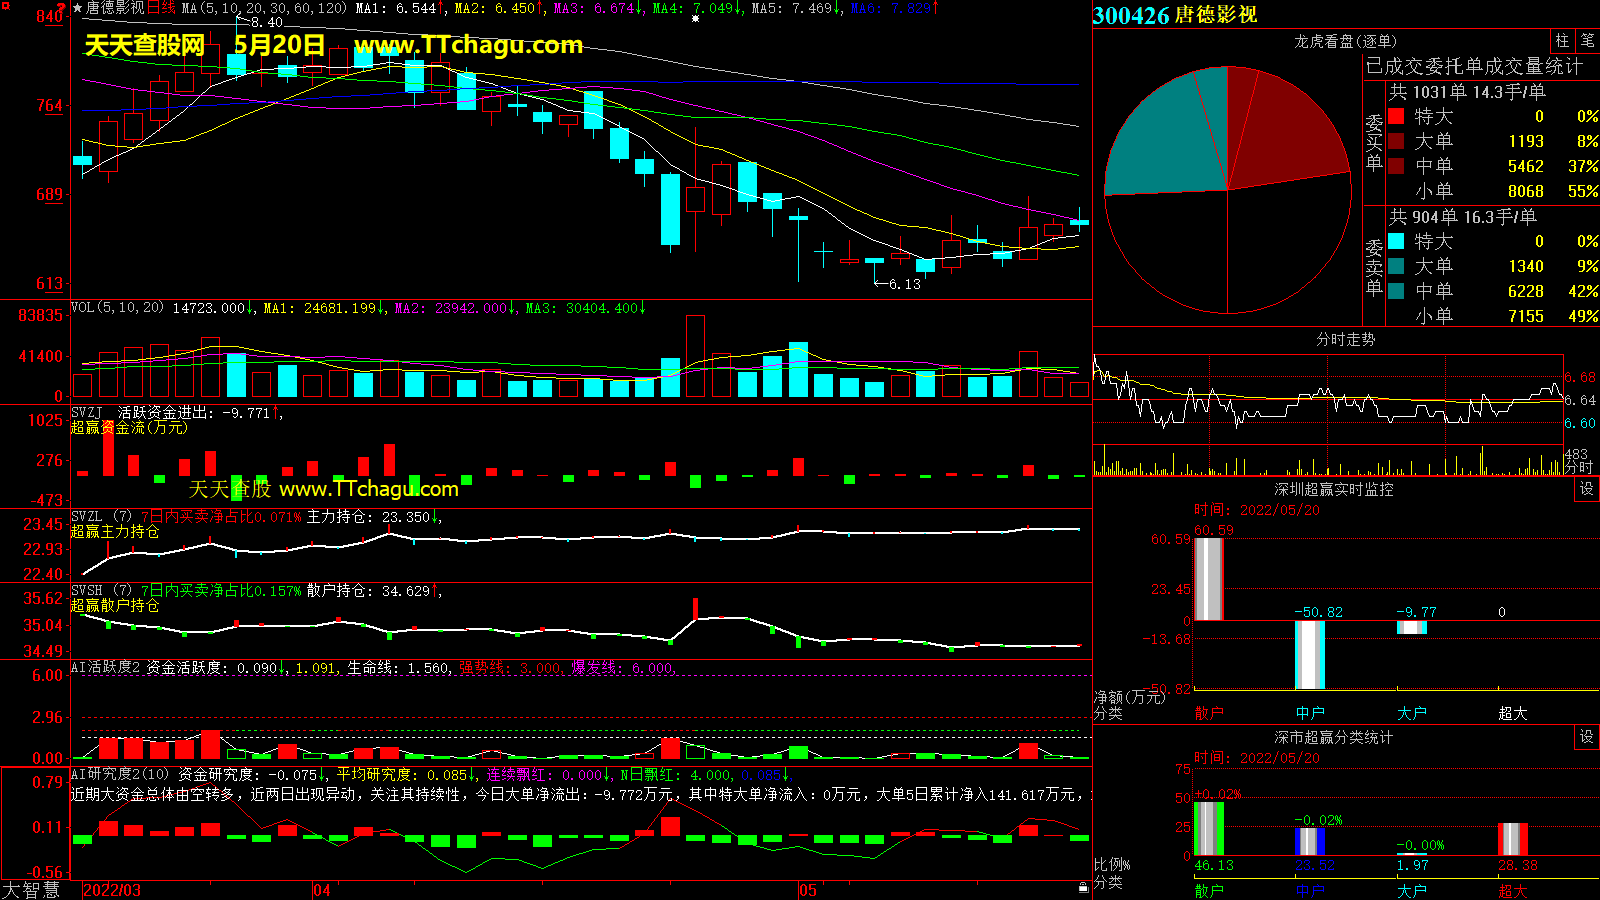This screenshot has width=1600, height=900.
Task: Click the 散户 bar in 深圳超赢实时监控
Action: 1209,579
